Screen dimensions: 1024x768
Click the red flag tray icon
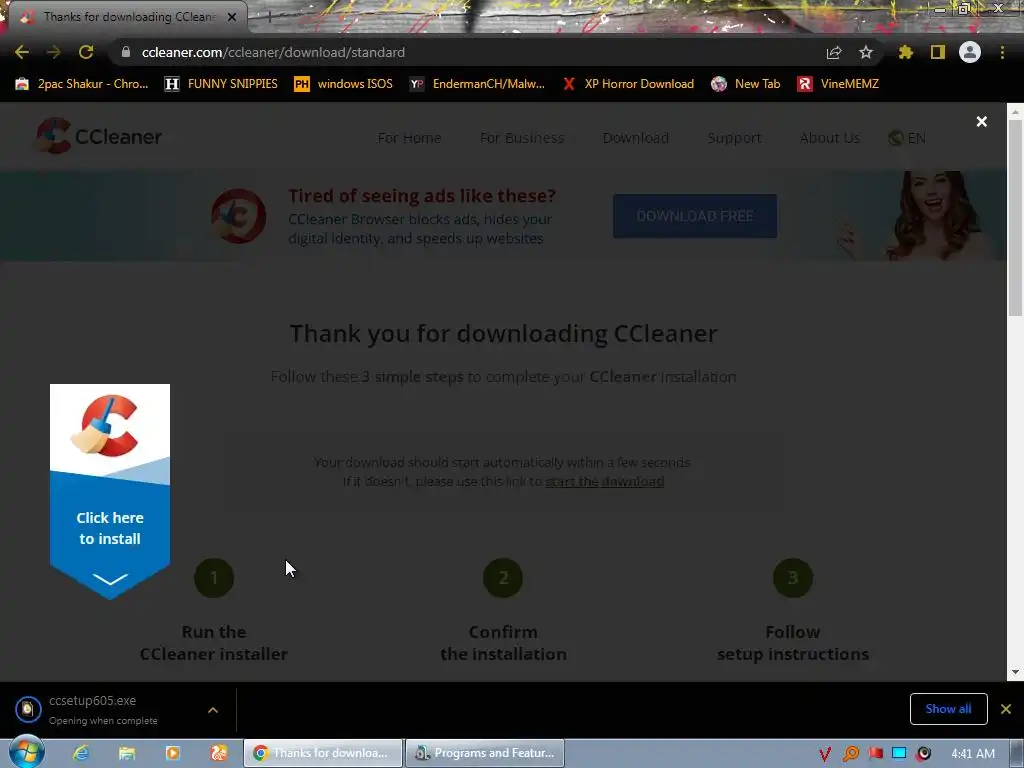[875, 754]
